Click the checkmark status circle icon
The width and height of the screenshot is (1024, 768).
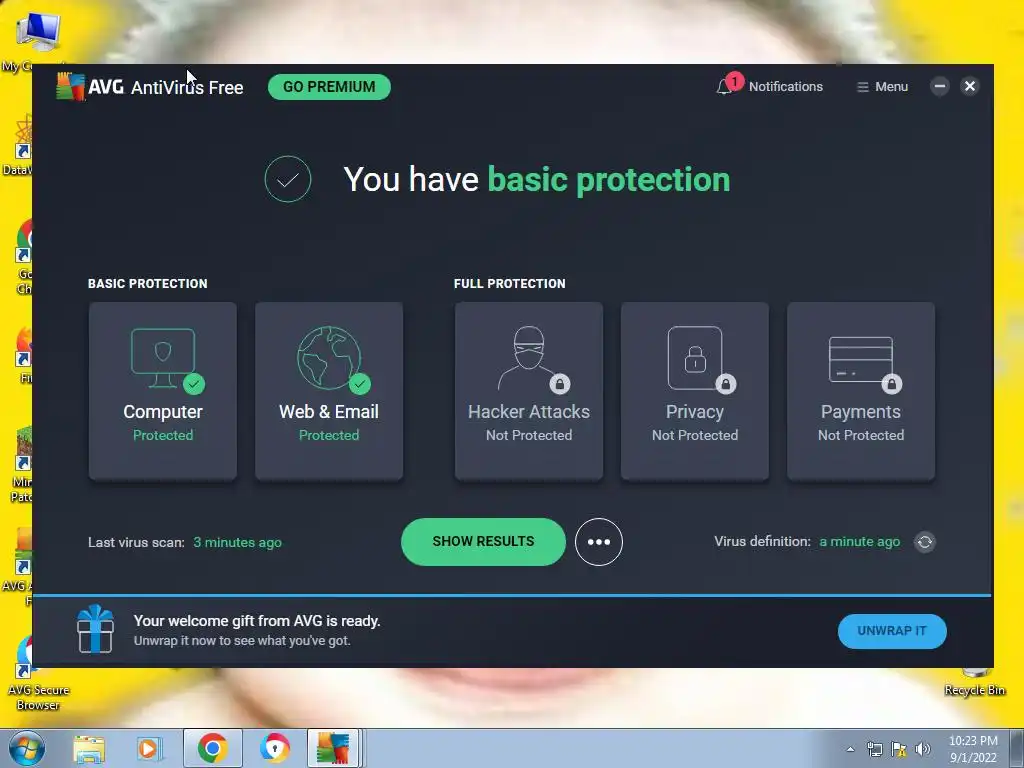[288, 179]
